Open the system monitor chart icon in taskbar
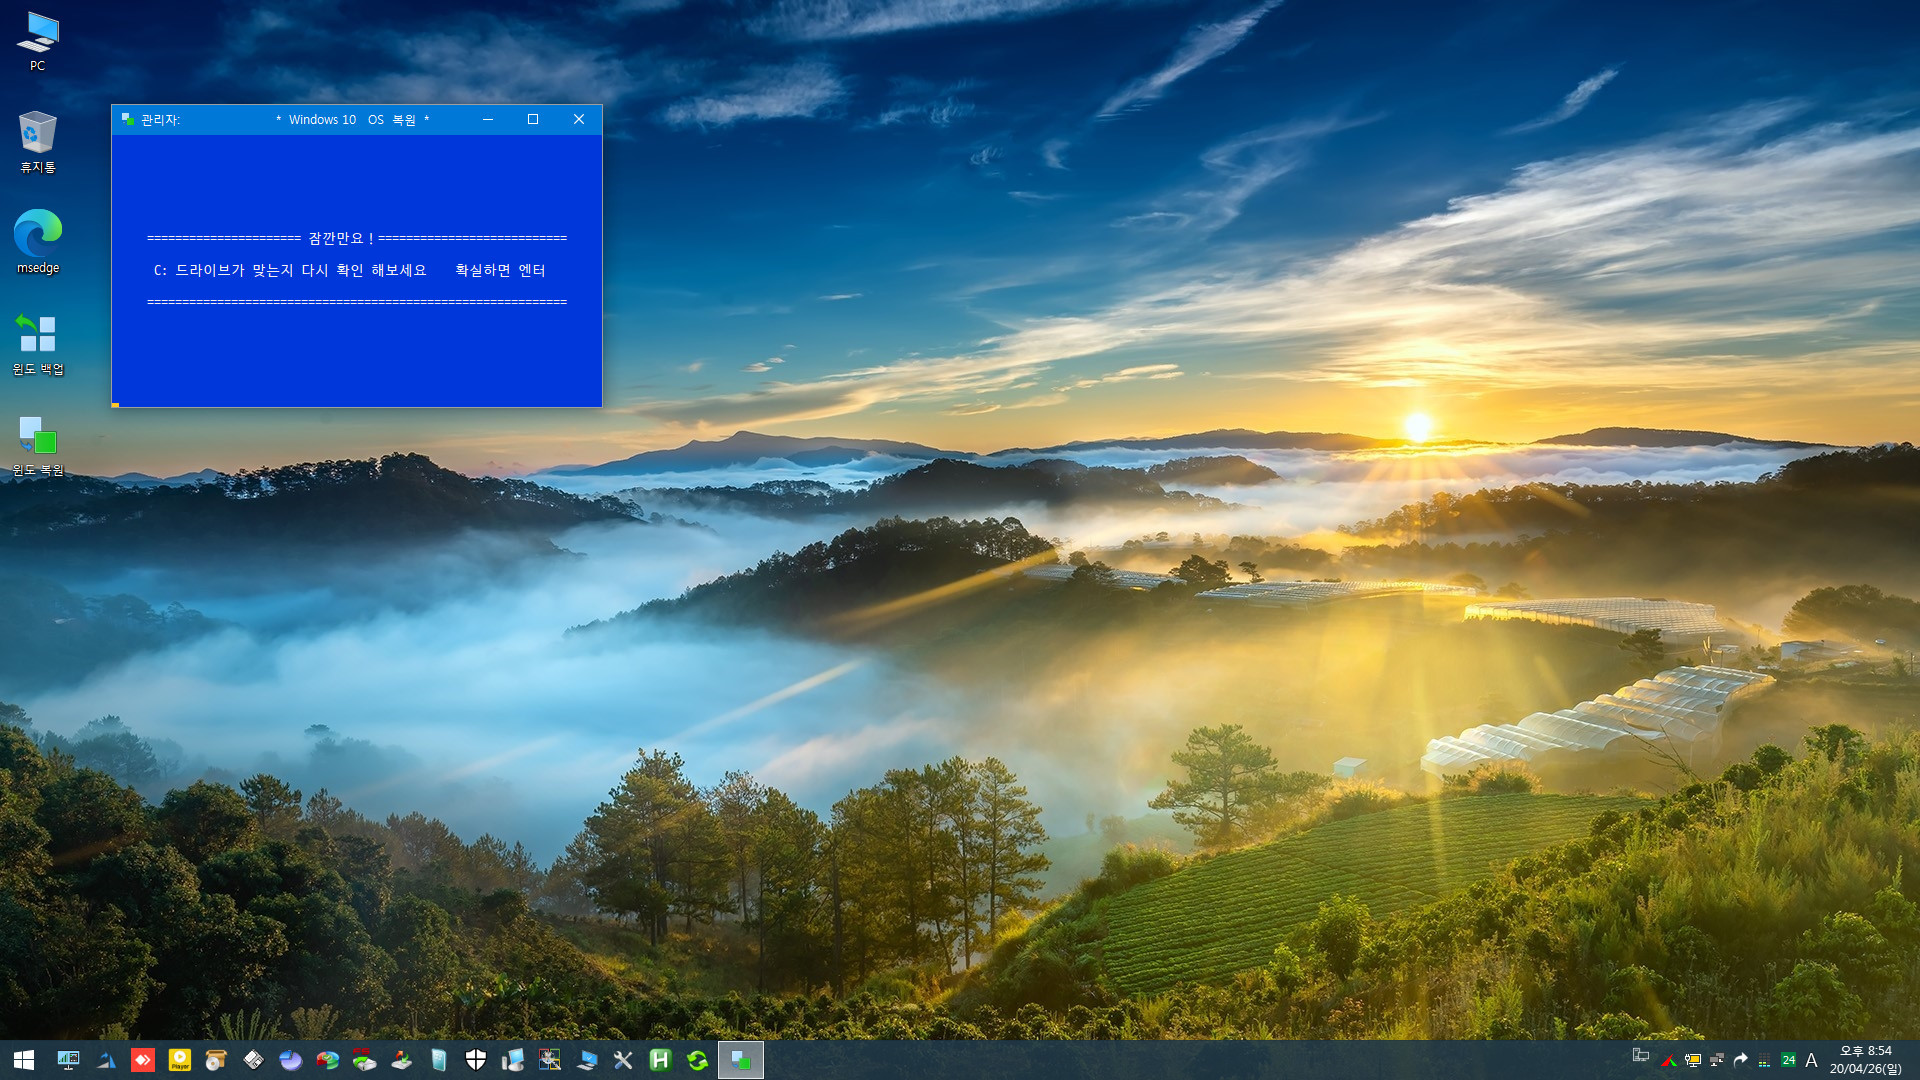 (x=68, y=1060)
